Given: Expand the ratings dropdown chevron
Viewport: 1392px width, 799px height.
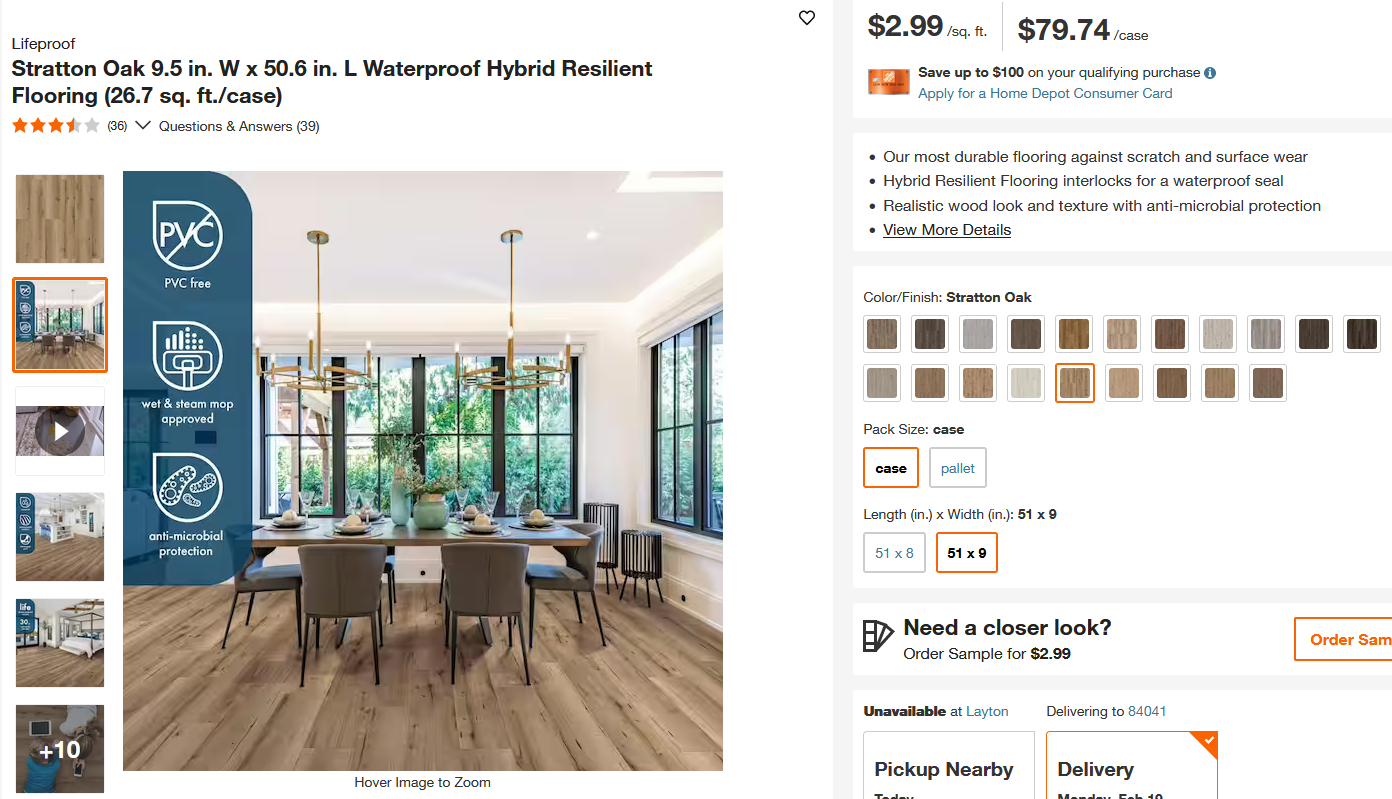Looking at the screenshot, I should click(x=143, y=126).
